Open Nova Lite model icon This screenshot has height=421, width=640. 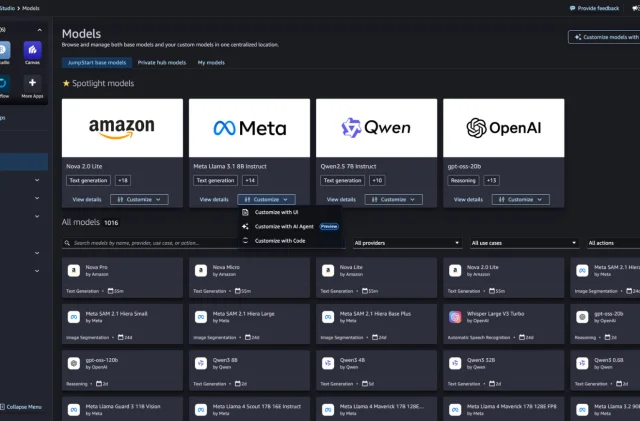pyautogui.click(x=328, y=270)
